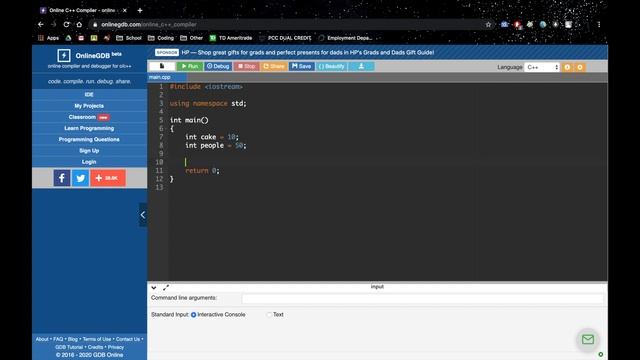Click the New File icon in toolbar
The height and width of the screenshot is (360, 640).
(x=162, y=66)
